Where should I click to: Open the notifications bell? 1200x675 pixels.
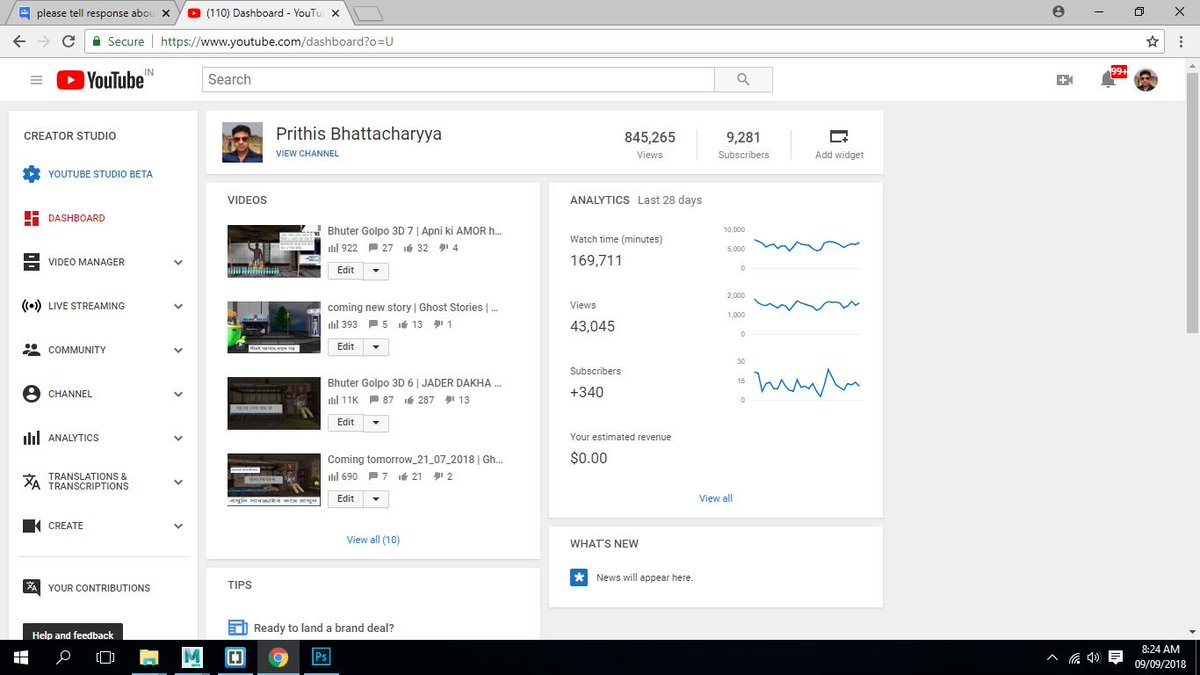coord(1108,80)
